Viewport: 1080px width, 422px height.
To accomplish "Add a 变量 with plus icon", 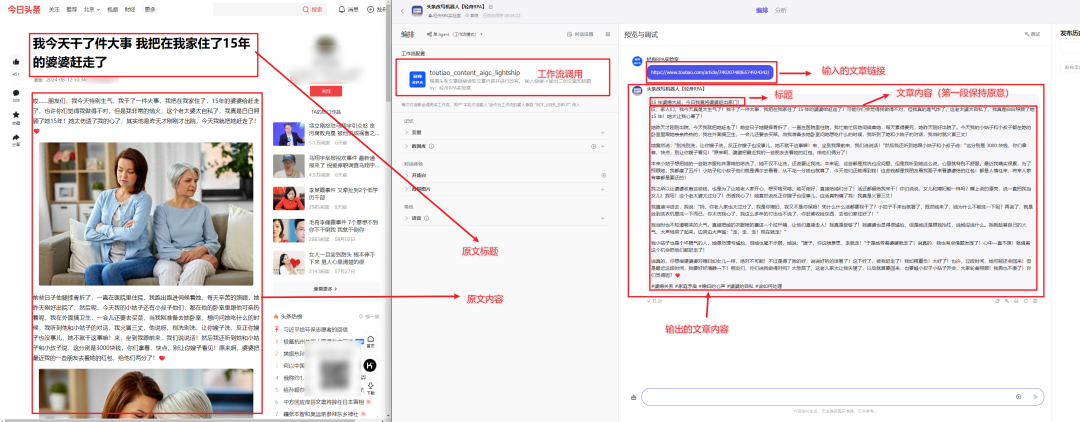I will (x=603, y=132).
